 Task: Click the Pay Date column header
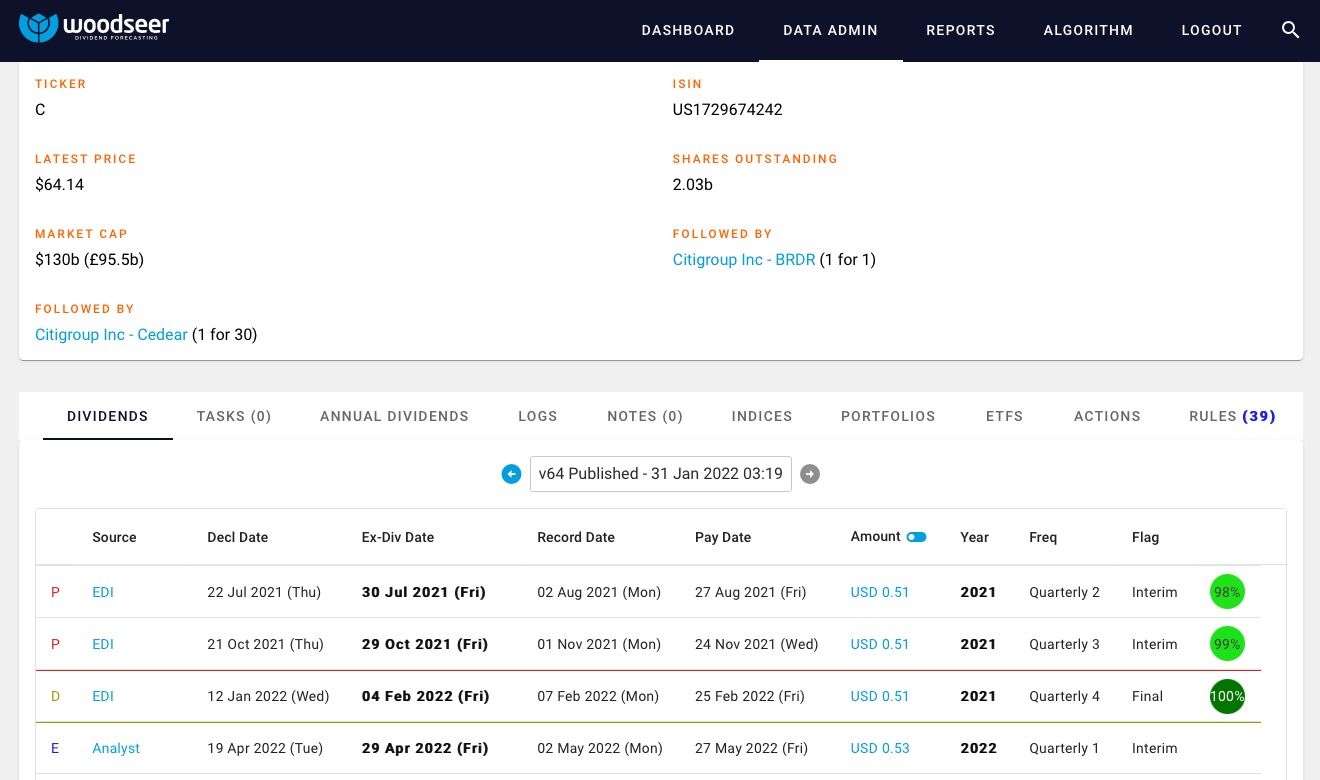[723, 537]
